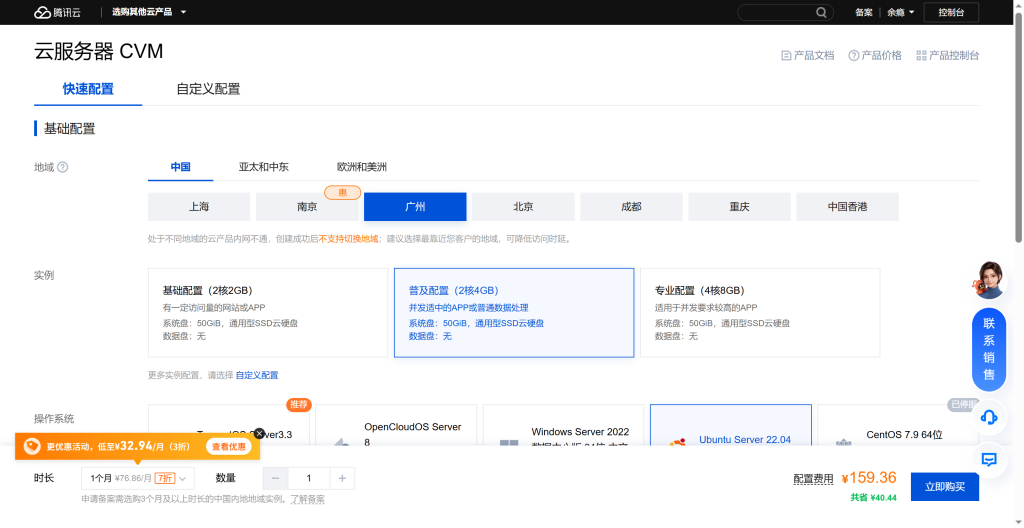Click the 配置费用 label
The image size is (1024, 528).
coord(813,479)
